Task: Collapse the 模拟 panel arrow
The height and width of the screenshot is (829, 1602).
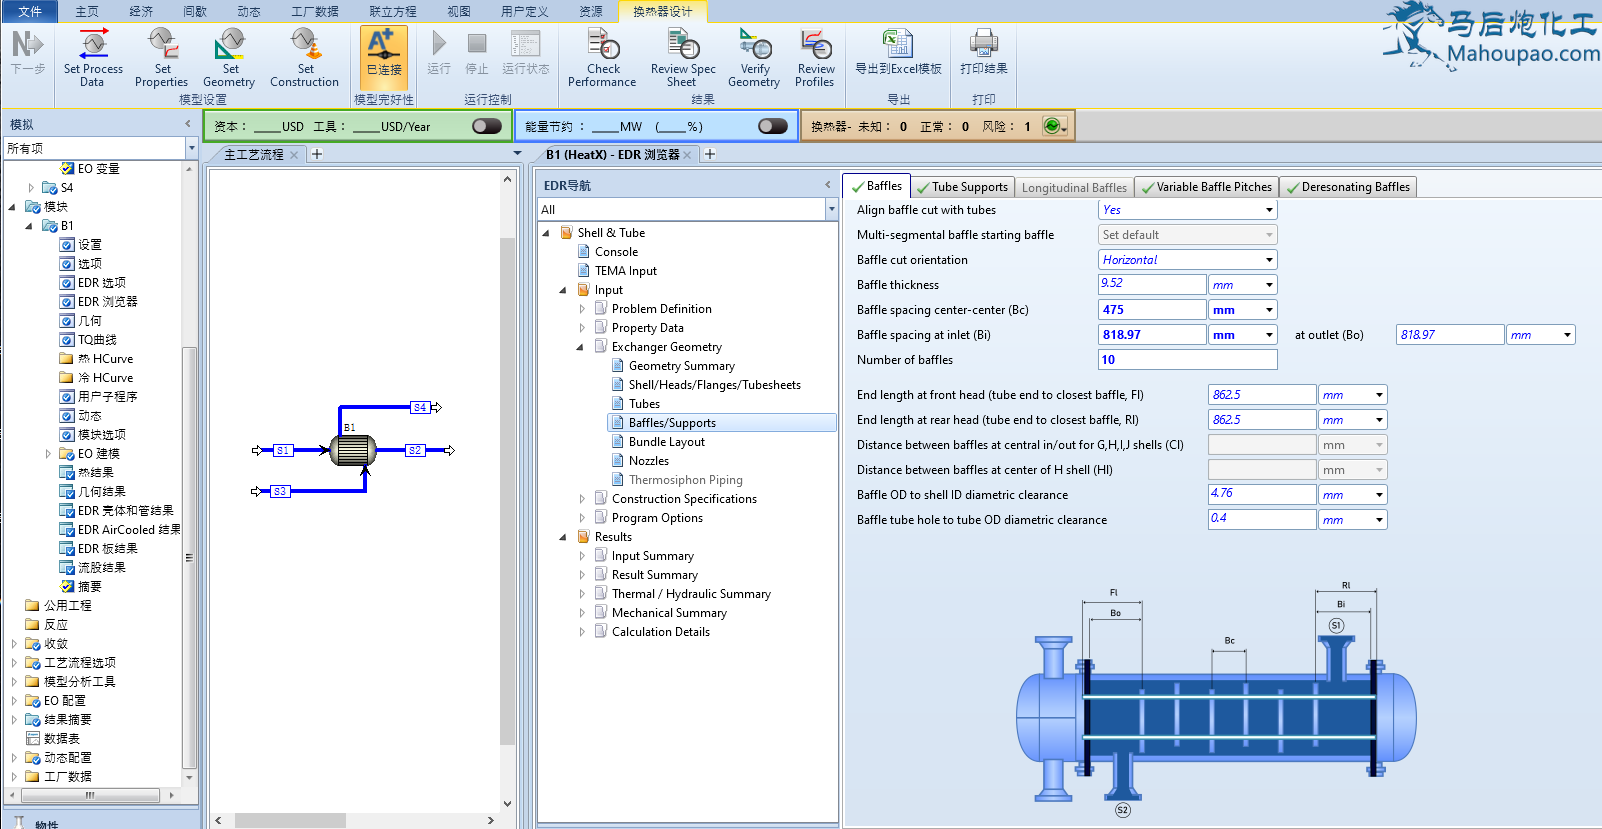Action: point(188,124)
